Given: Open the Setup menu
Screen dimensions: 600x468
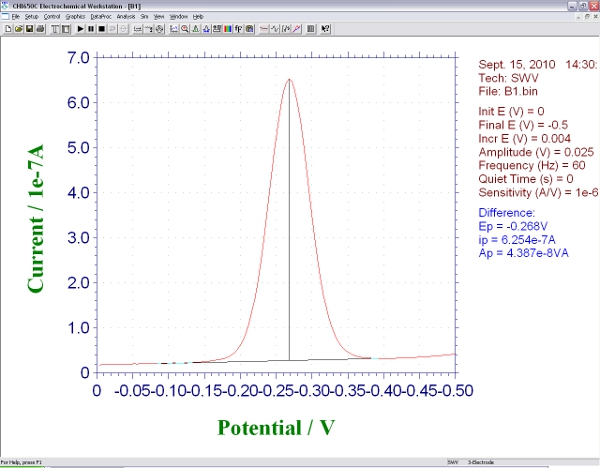Looking at the screenshot, I should (32, 17).
